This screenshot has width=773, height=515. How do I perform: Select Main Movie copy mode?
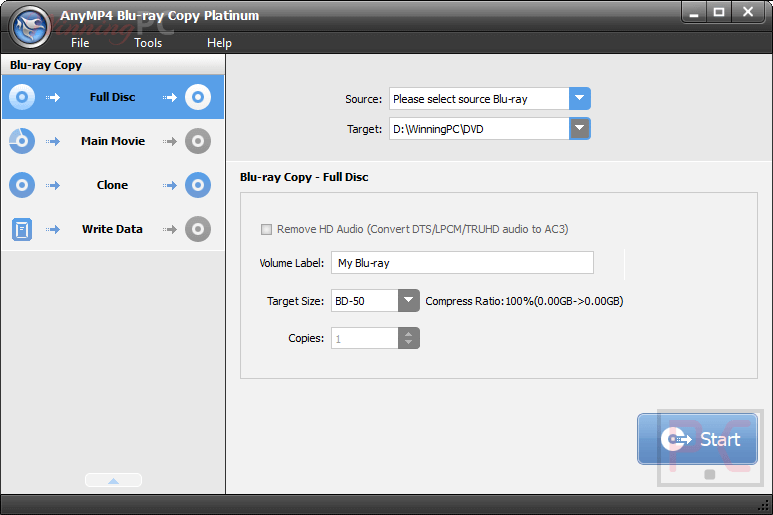(113, 141)
